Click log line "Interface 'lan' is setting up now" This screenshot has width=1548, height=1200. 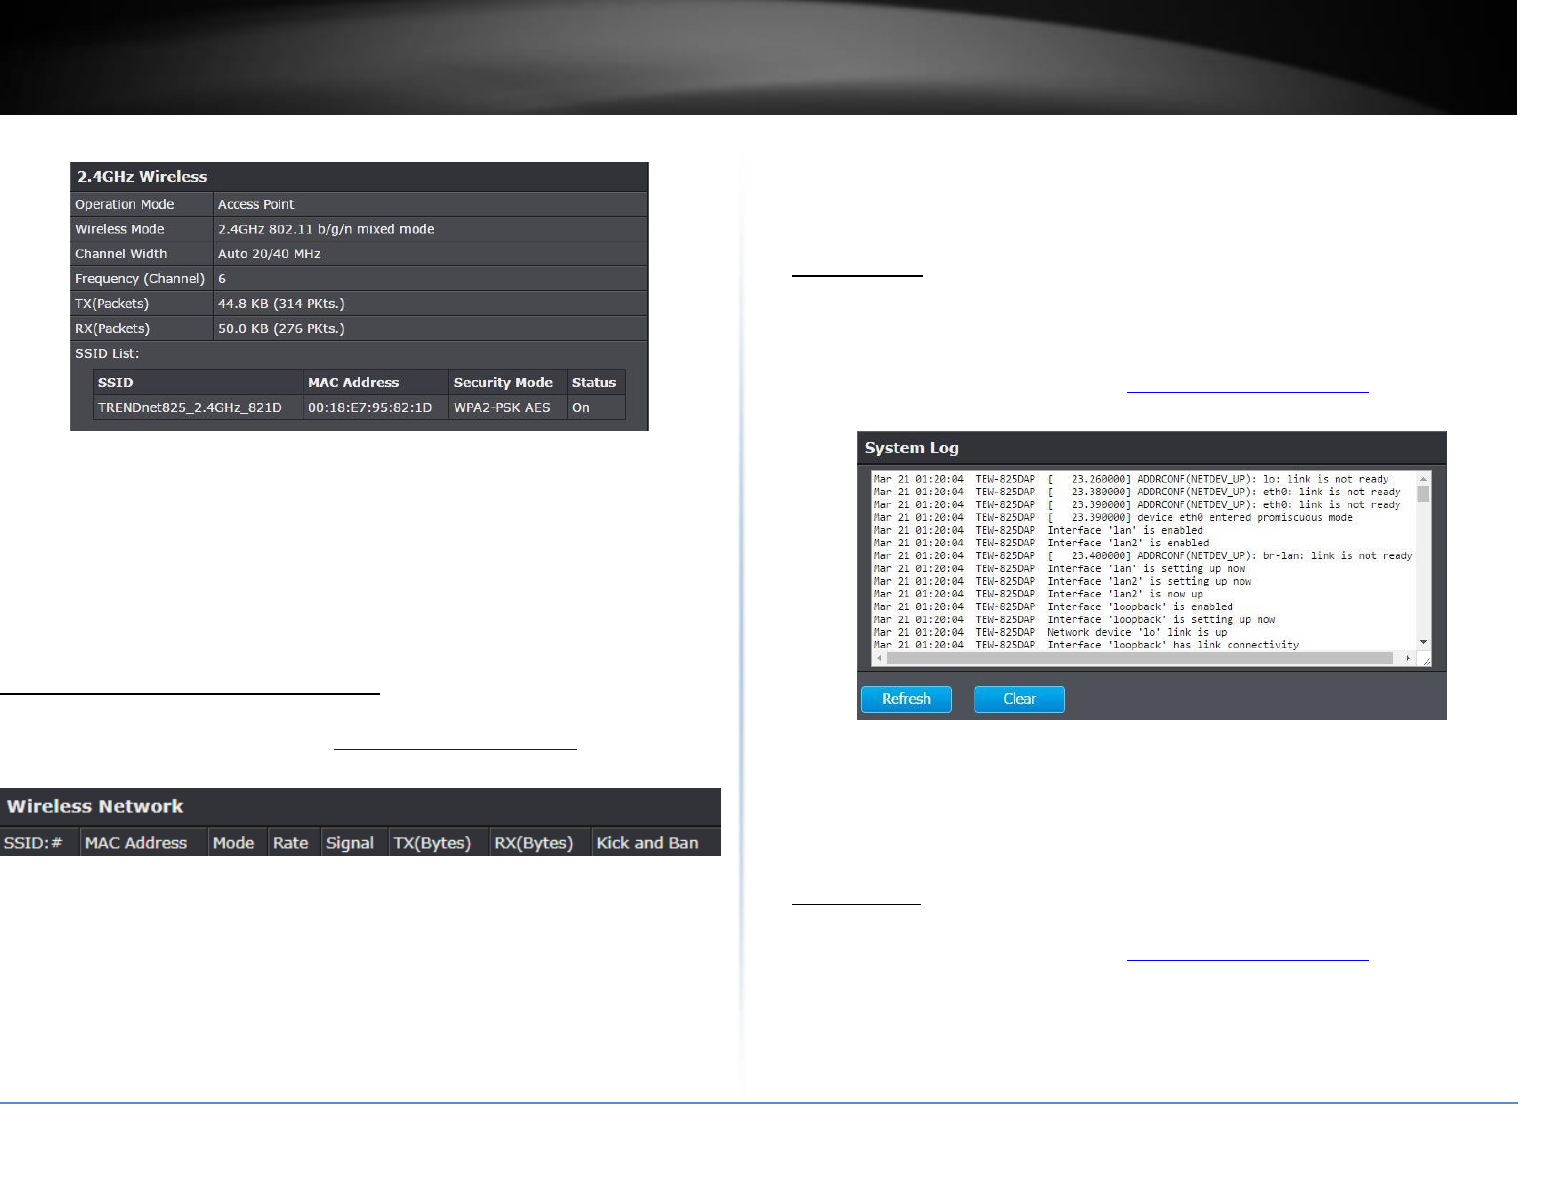coord(1059,569)
